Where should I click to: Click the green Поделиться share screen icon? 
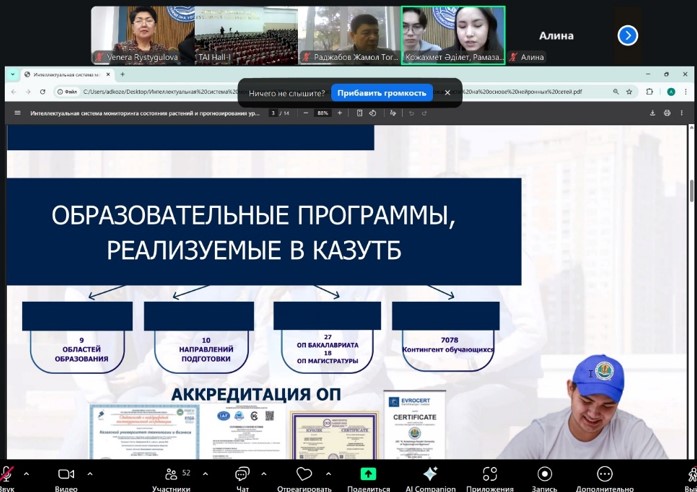tap(368, 474)
